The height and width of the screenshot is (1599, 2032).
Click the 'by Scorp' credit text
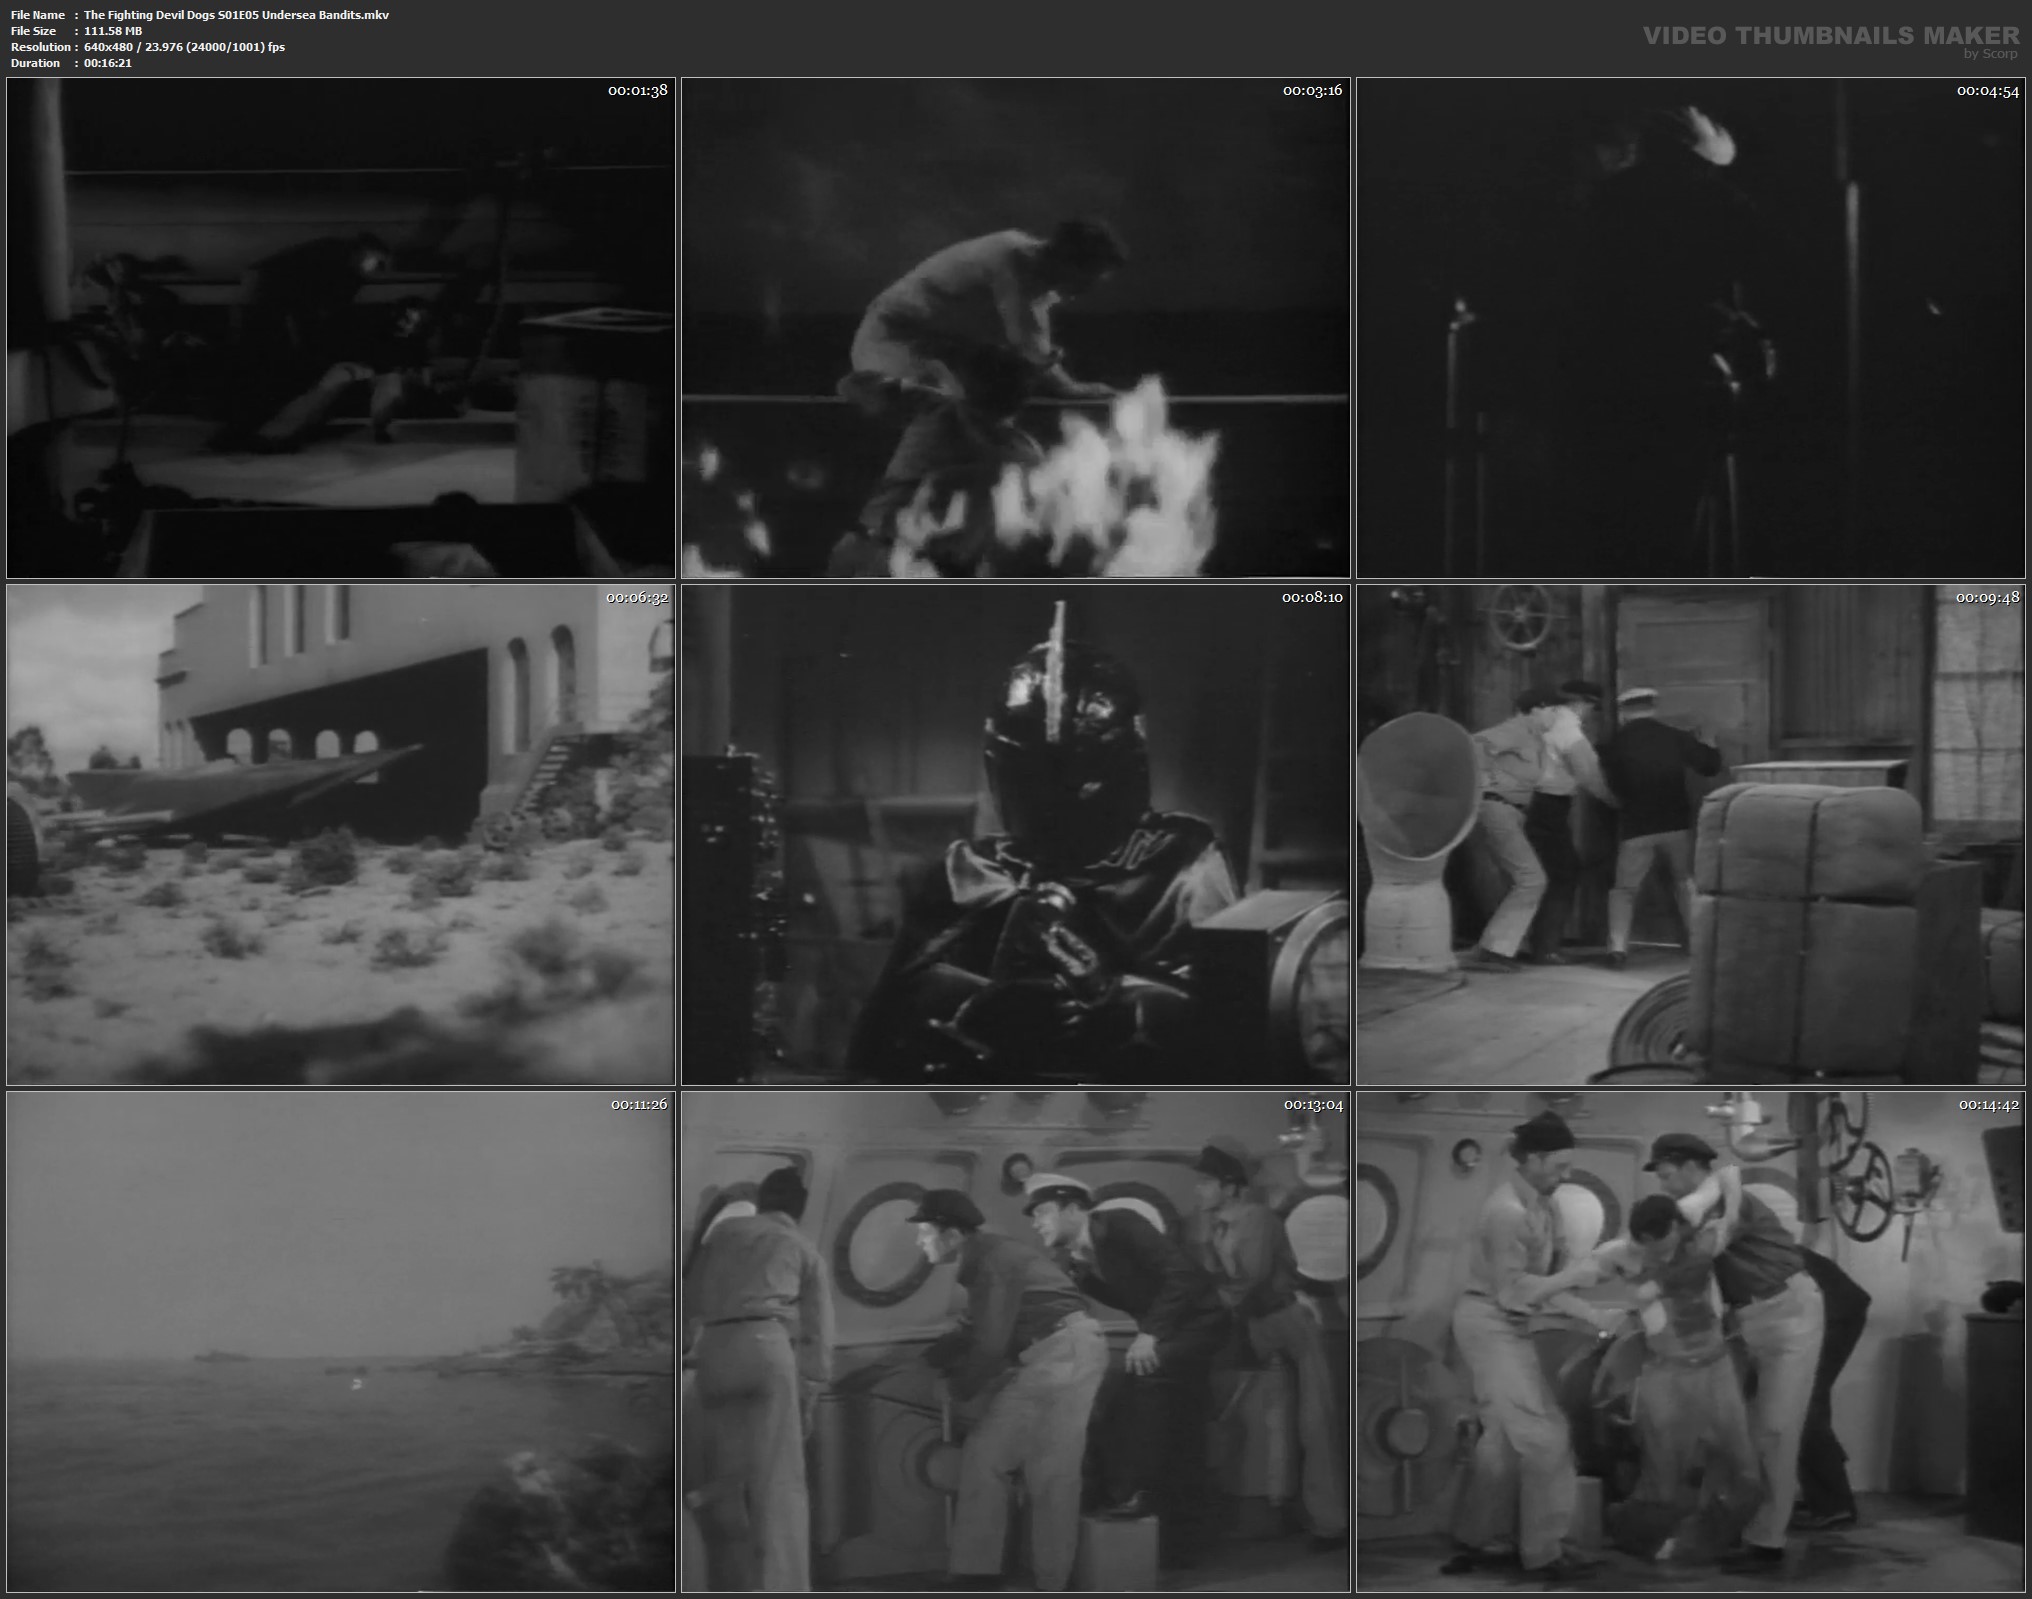tap(1990, 54)
